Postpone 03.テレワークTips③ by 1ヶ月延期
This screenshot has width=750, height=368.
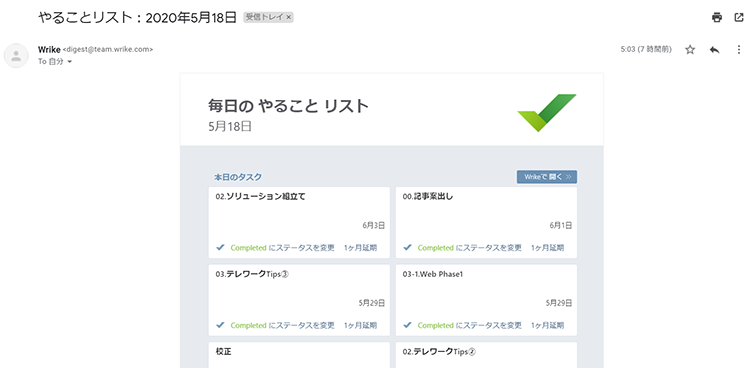(360, 325)
